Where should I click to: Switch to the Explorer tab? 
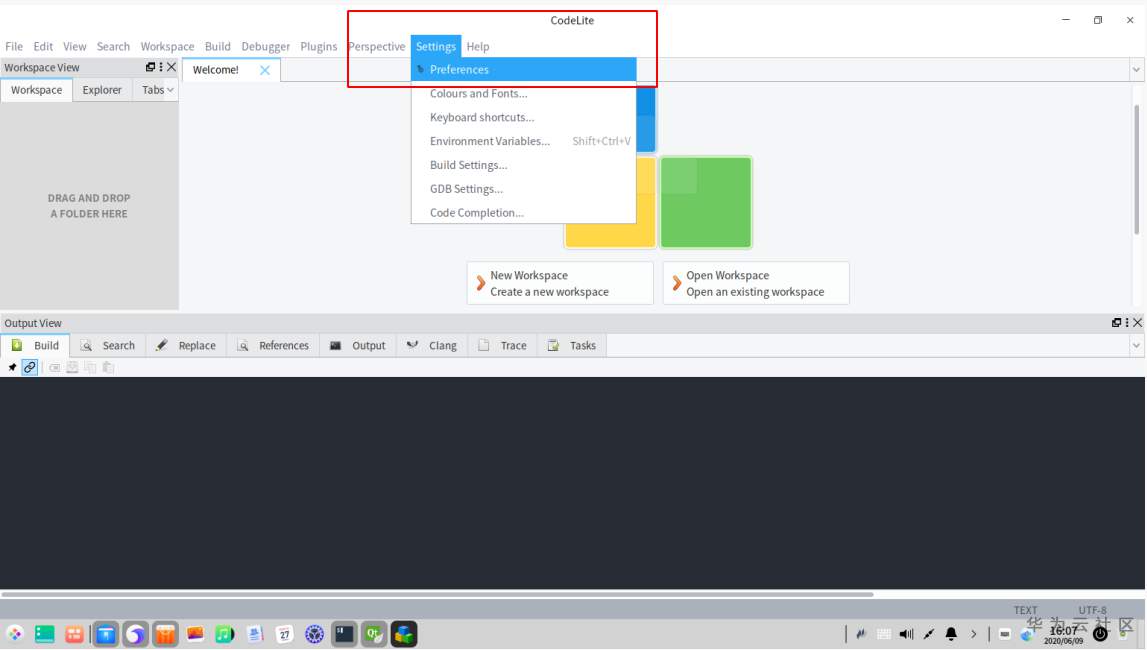[102, 90]
